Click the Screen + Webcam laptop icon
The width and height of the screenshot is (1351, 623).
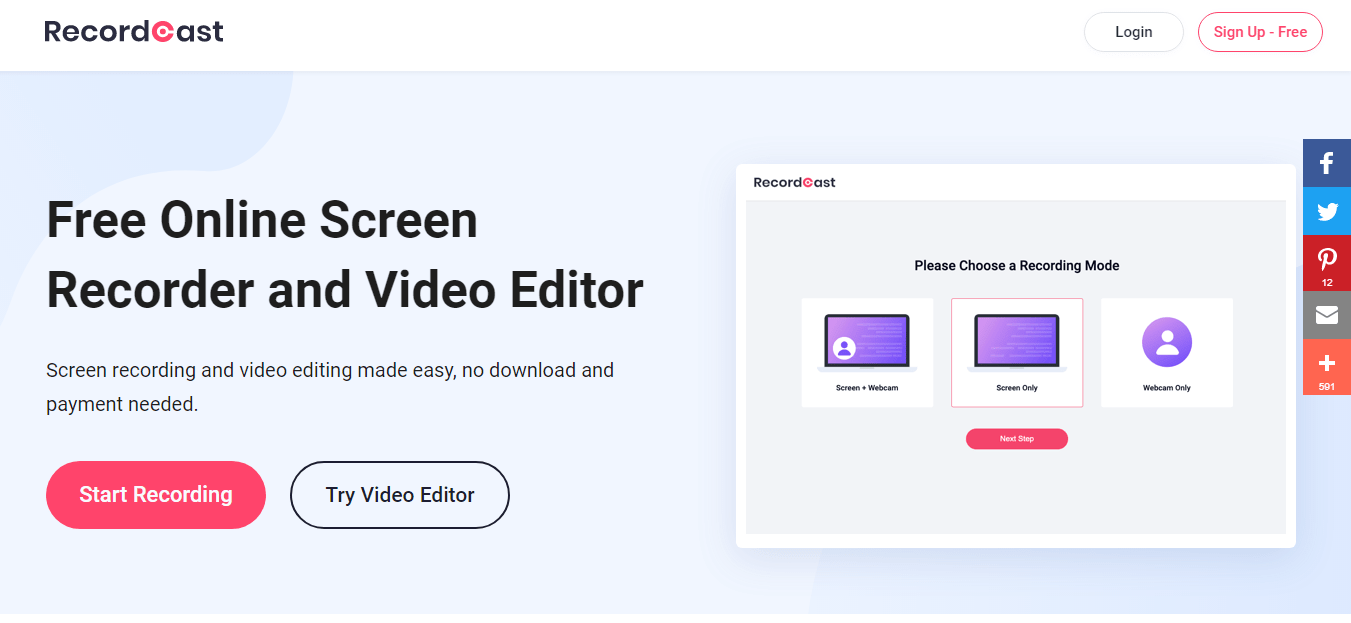(866, 342)
